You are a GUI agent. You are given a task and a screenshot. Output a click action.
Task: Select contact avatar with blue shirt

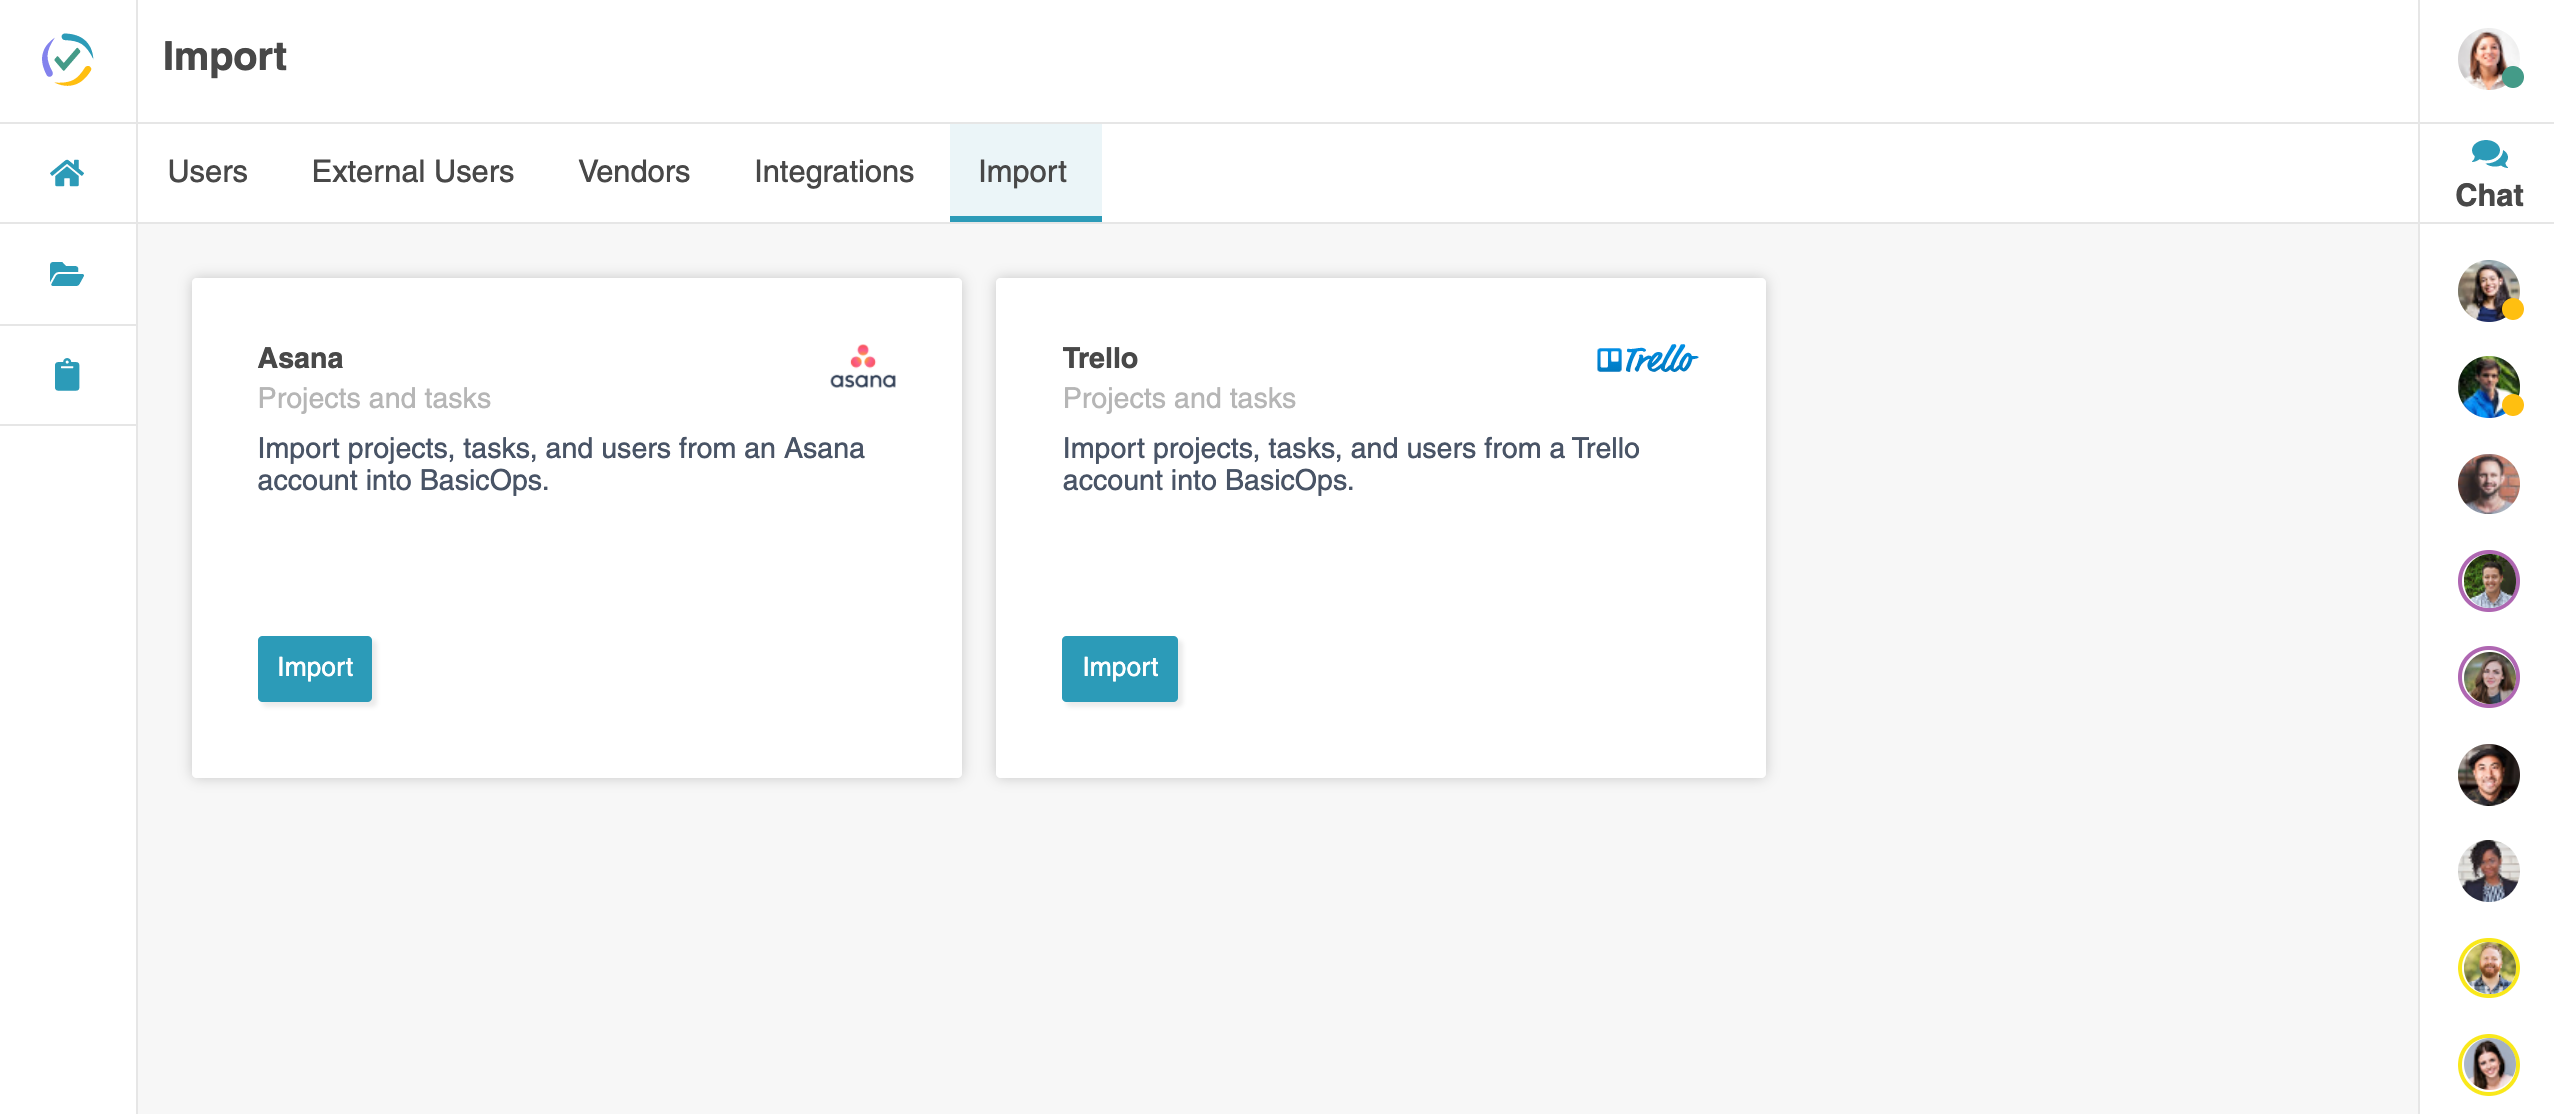tap(2487, 387)
